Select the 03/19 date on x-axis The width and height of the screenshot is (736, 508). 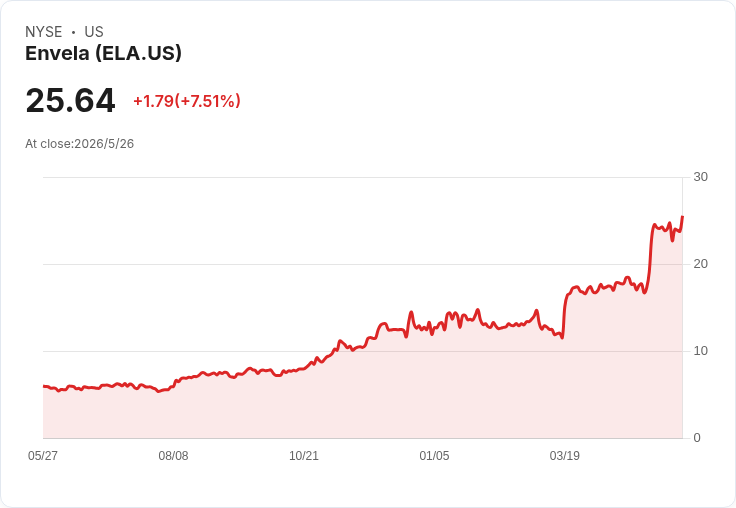coord(565,456)
